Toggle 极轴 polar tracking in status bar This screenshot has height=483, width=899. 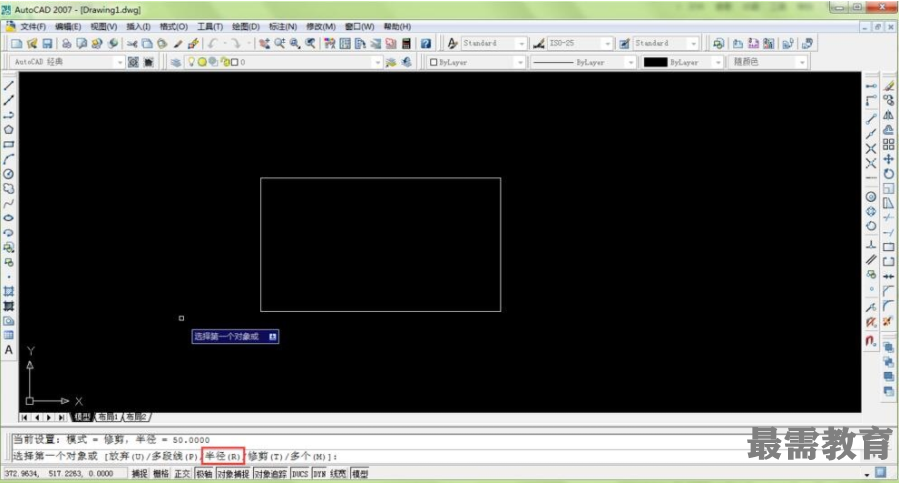pyautogui.click(x=204, y=474)
